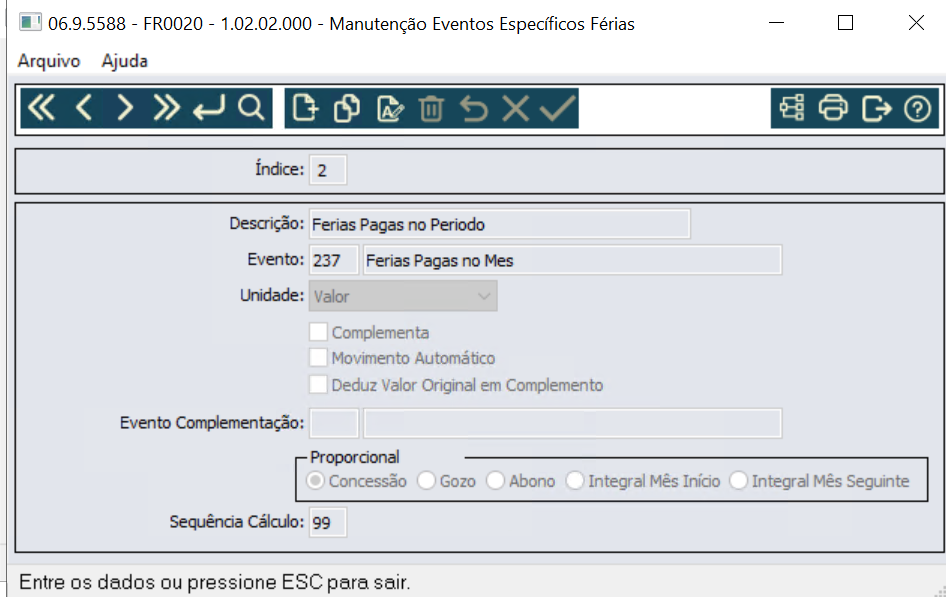Viewport: 946px width, 597px height.
Task: Click the status bar message 'Entre os dados ou pressione ESC para sair.'
Action: click(x=214, y=583)
